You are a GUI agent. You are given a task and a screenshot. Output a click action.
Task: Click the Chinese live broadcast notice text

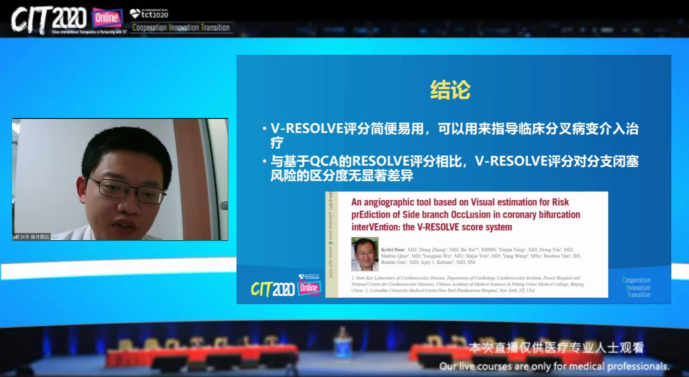coord(556,348)
